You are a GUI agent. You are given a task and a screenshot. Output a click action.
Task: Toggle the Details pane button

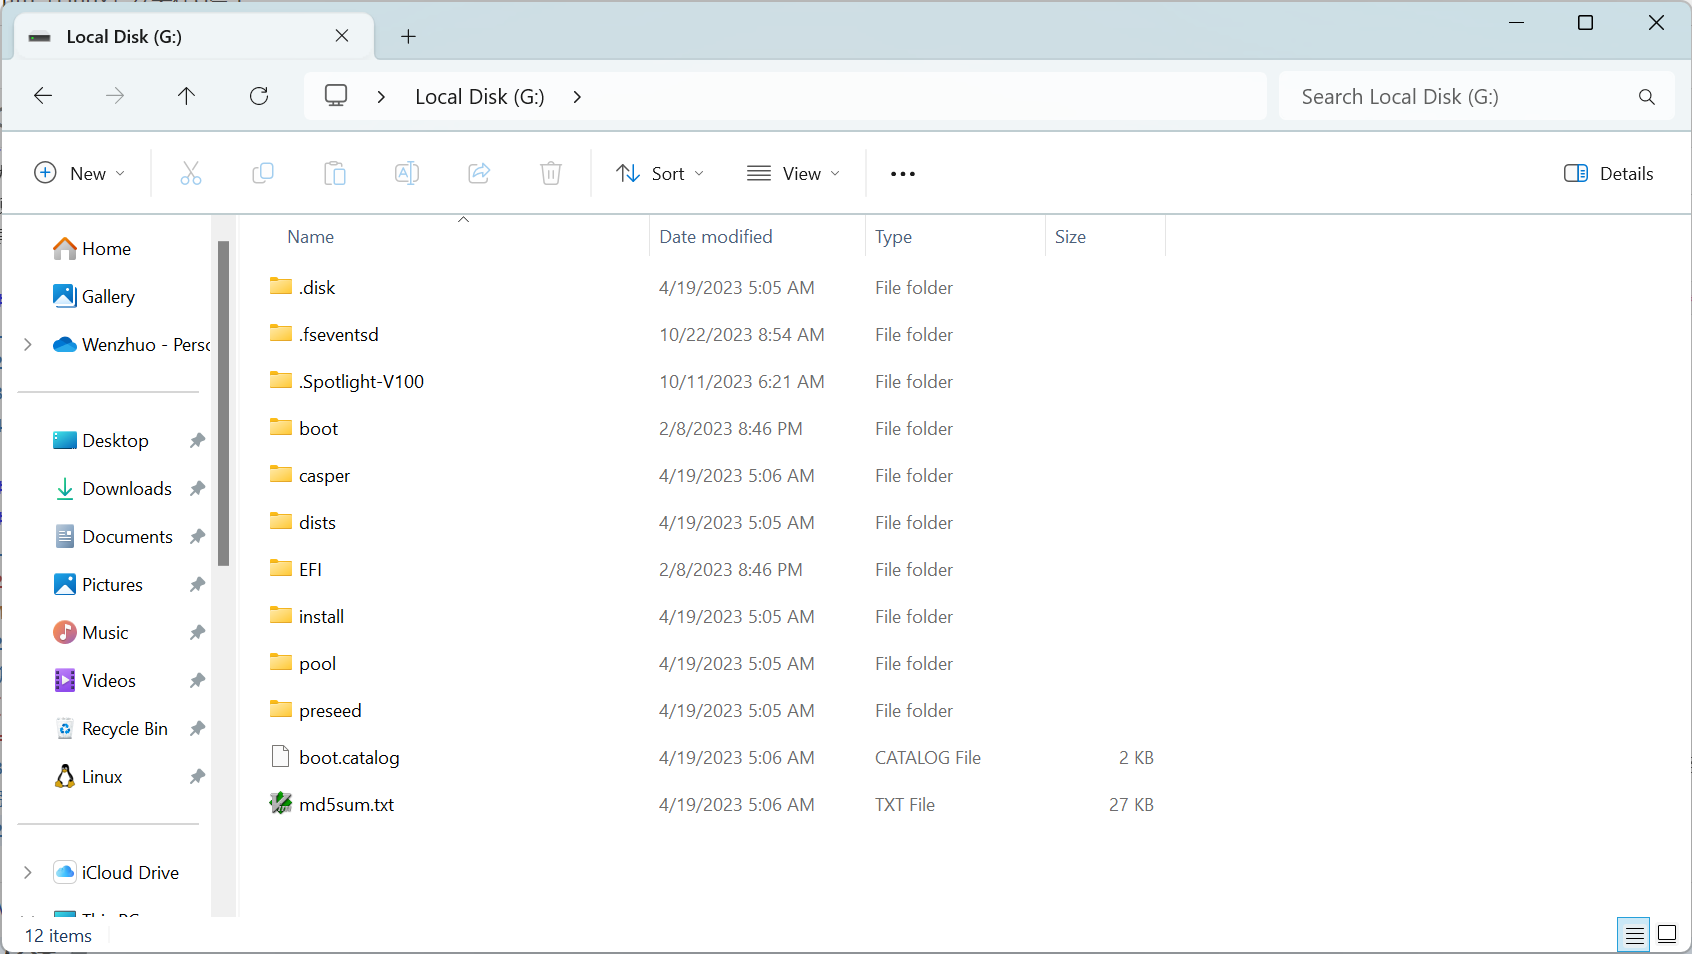1609,173
